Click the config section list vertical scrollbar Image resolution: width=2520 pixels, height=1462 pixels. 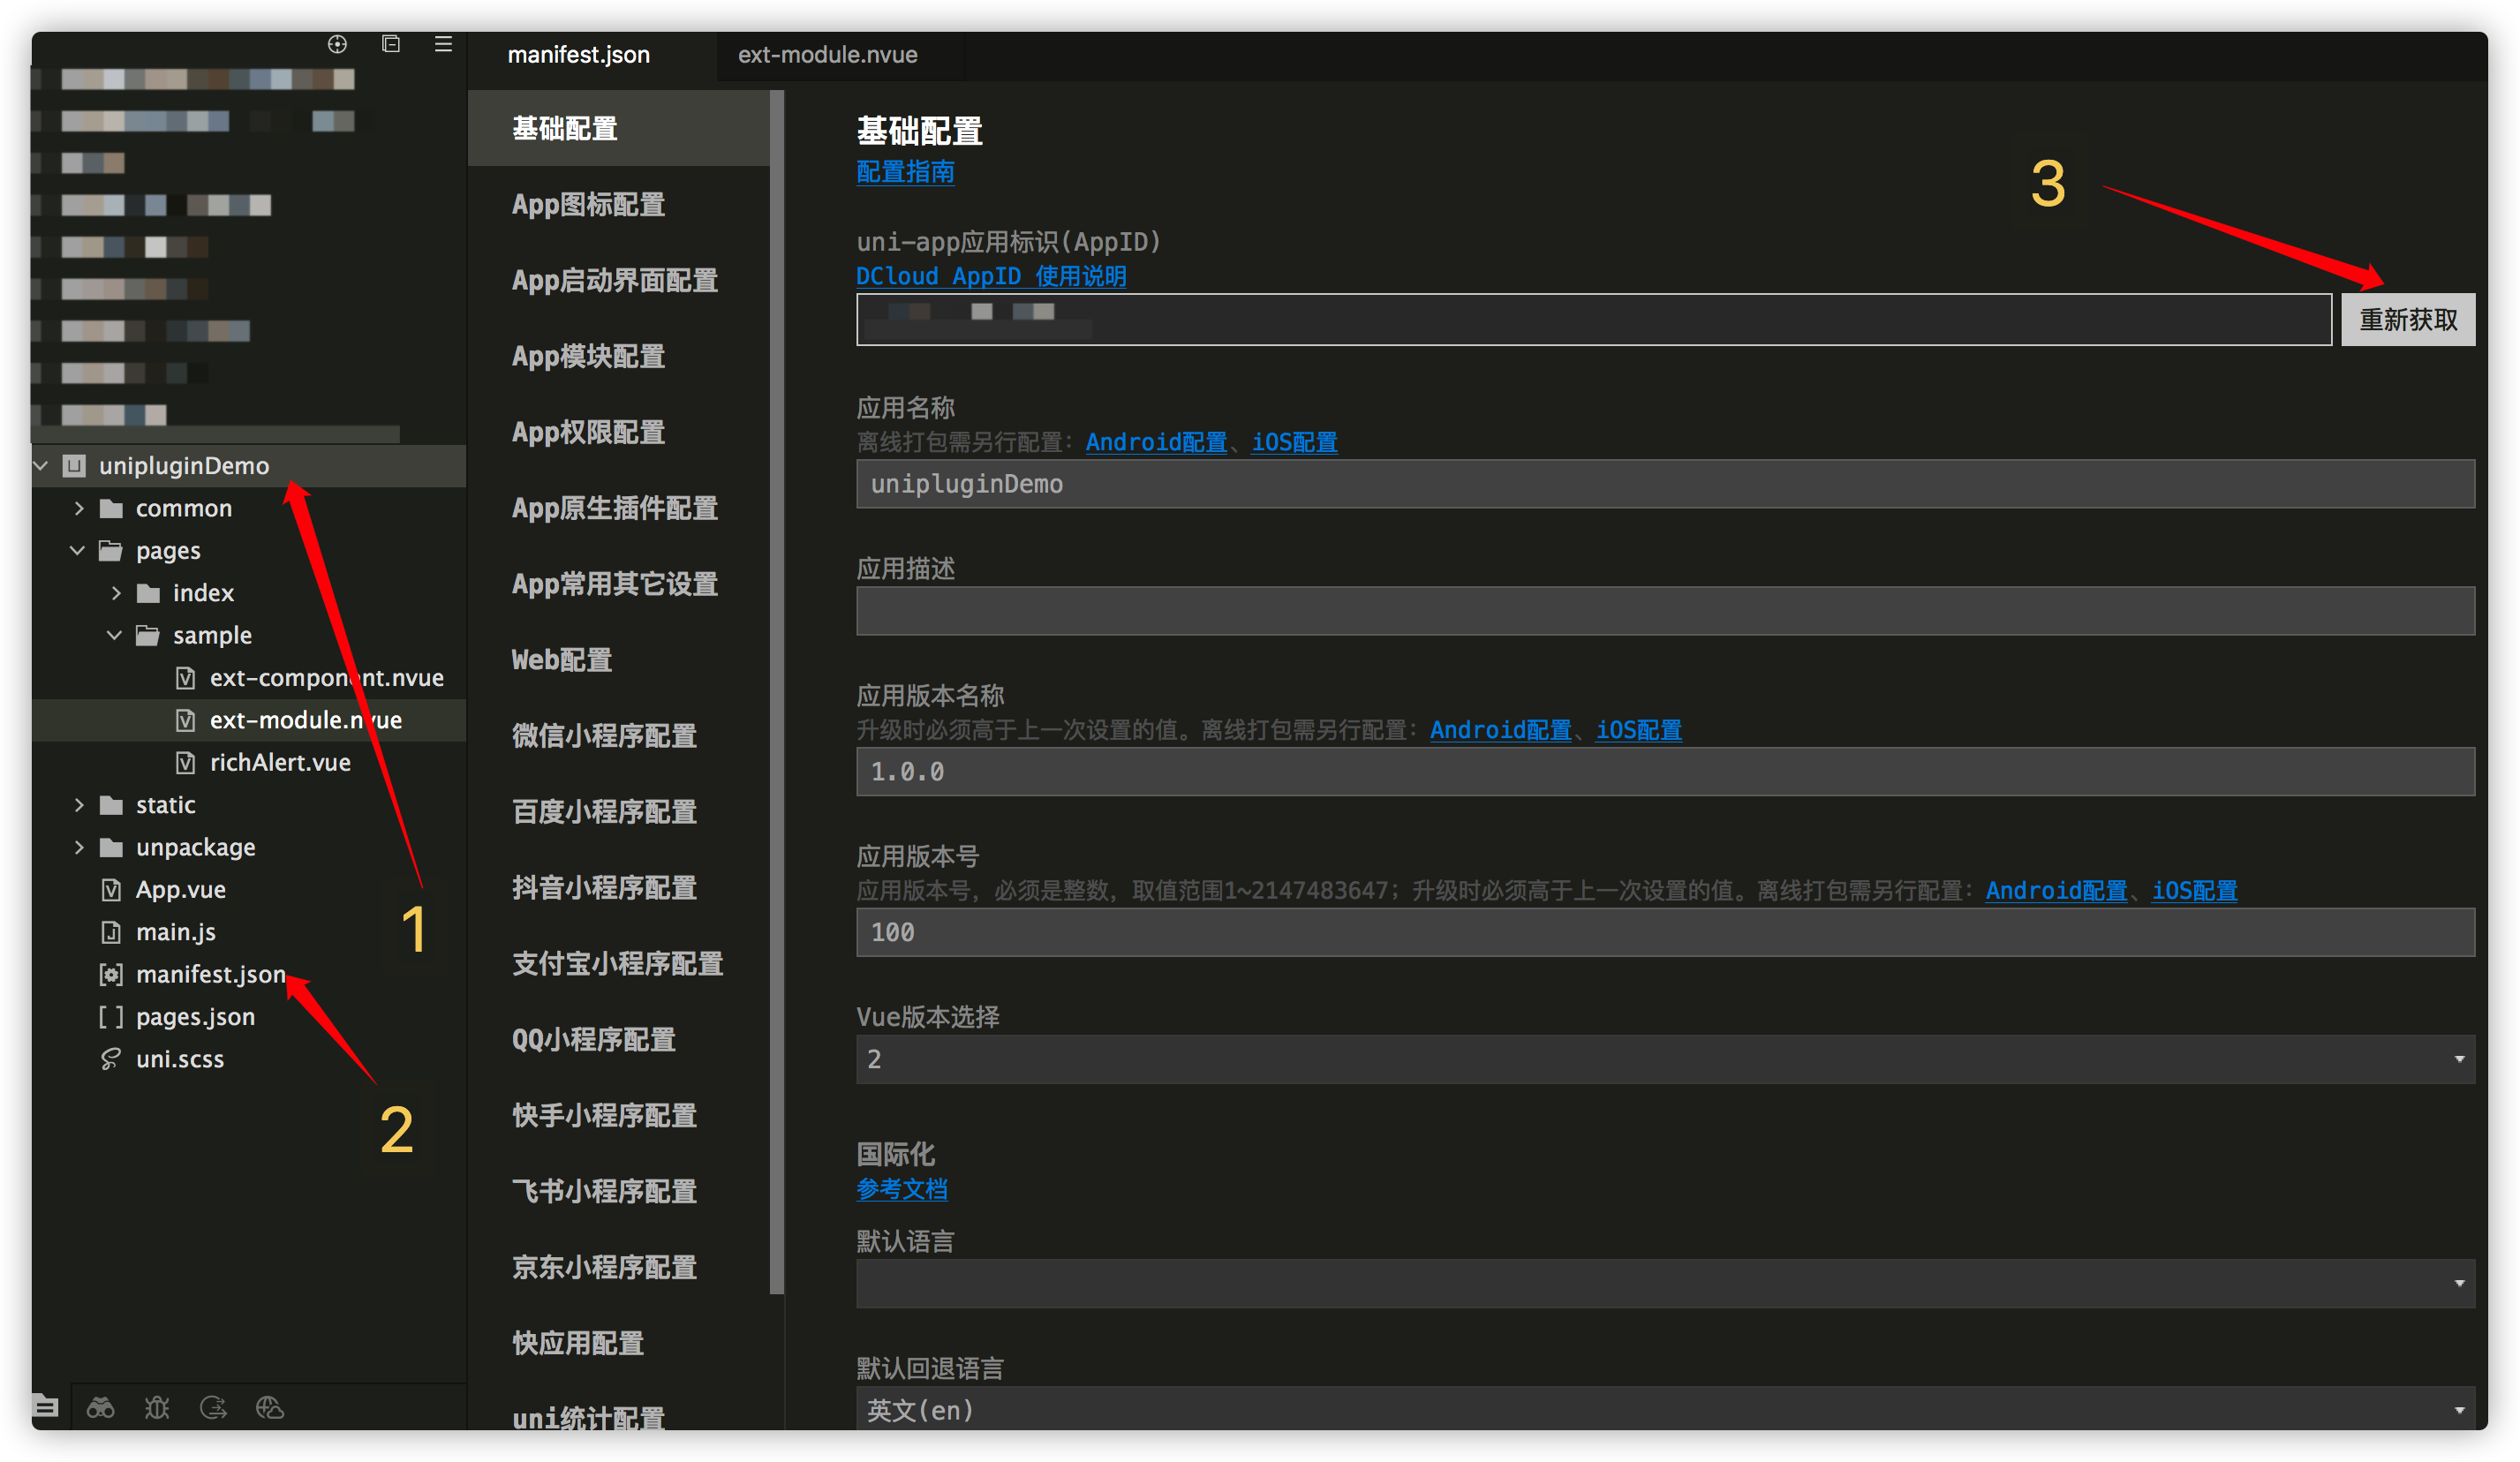click(x=777, y=692)
